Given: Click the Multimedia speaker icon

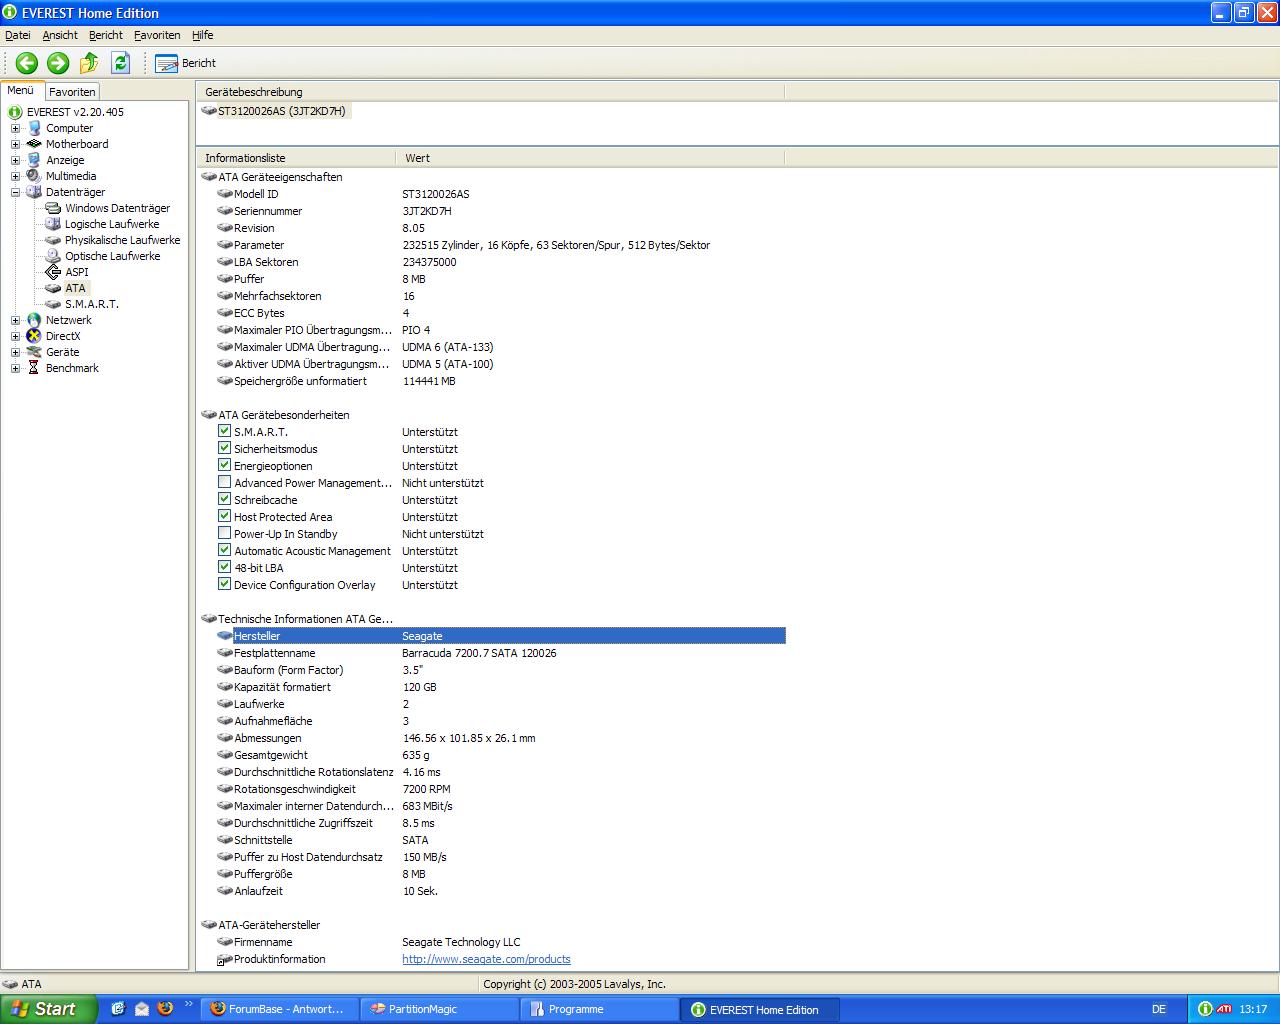Looking at the screenshot, I should point(34,176).
